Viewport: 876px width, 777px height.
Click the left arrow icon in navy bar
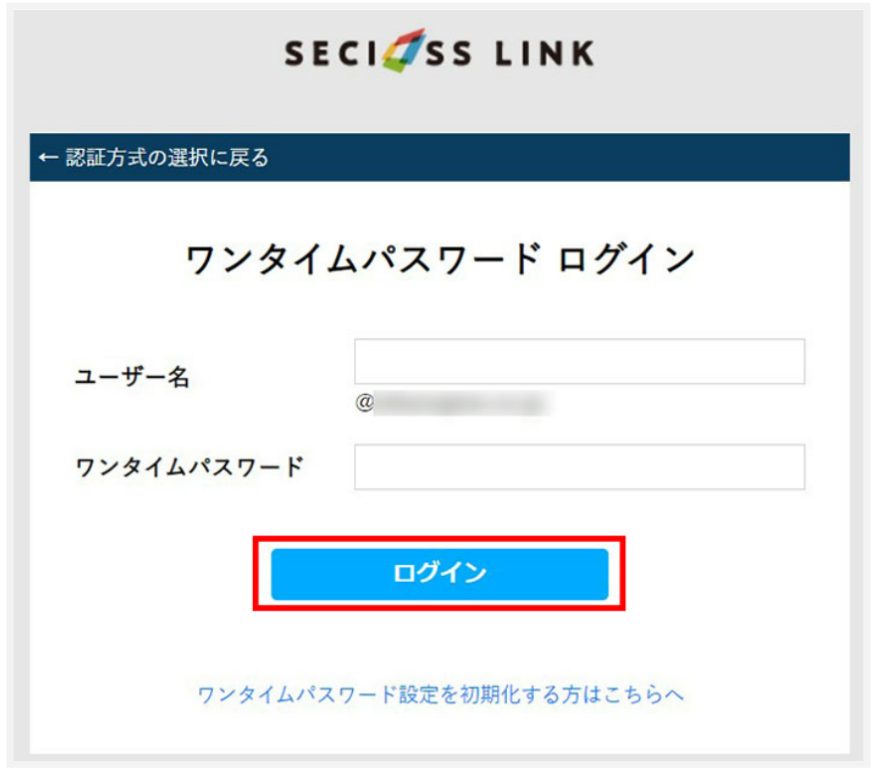point(48,158)
